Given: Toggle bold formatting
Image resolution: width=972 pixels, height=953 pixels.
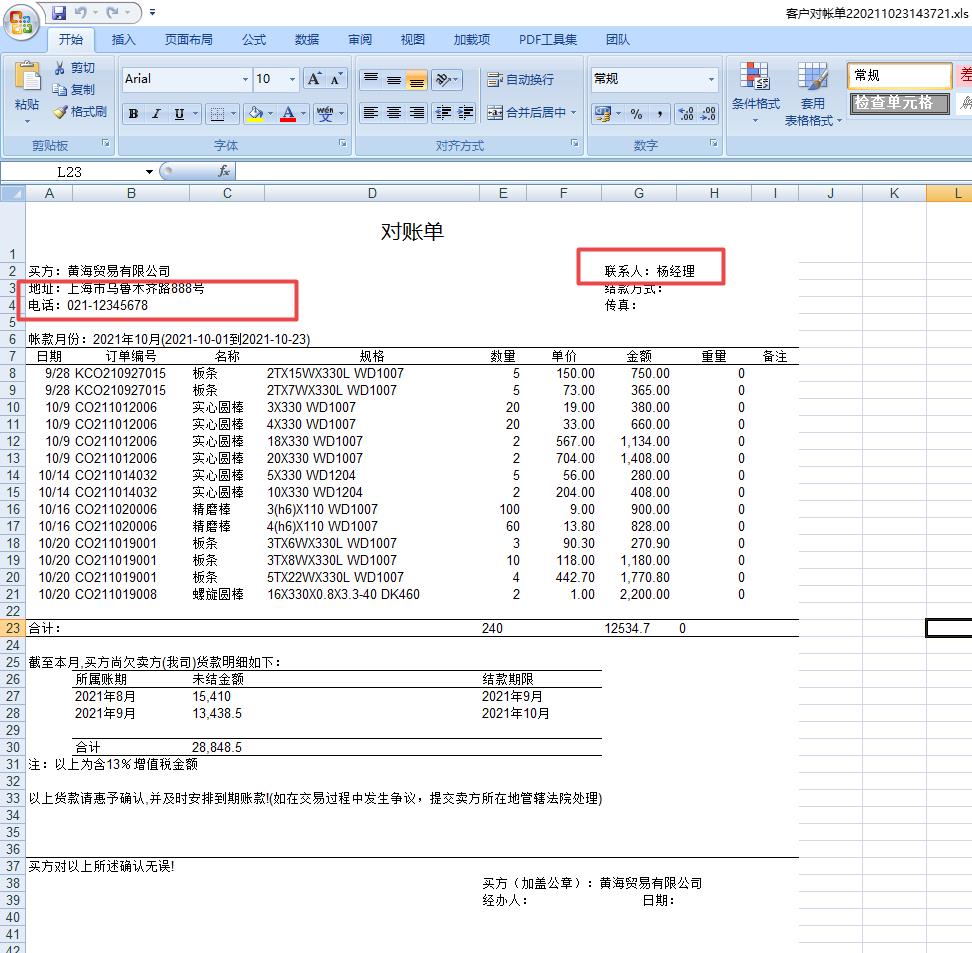Looking at the screenshot, I should point(133,114).
